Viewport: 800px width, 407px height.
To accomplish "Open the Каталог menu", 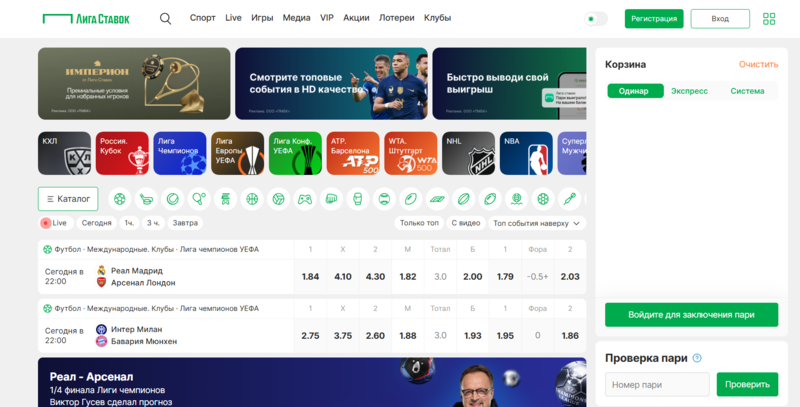I will [x=68, y=199].
